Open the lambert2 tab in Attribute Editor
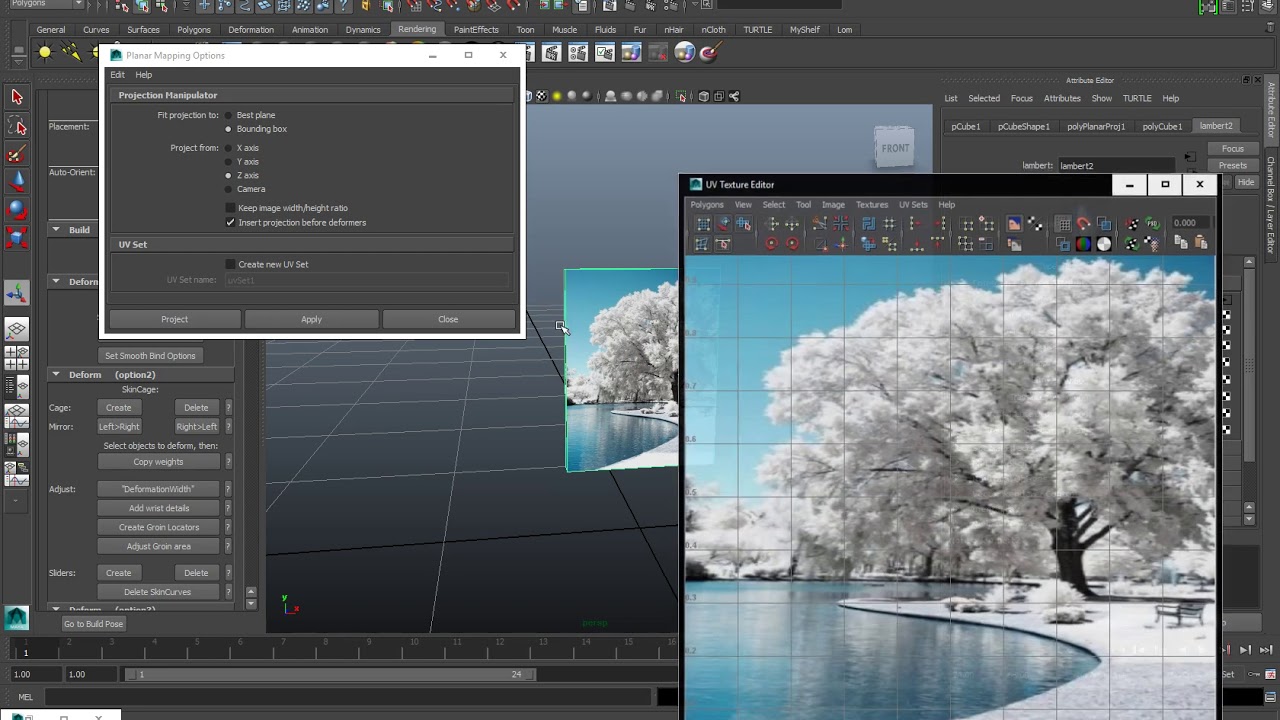The image size is (1280, 720). [1216, 126]
